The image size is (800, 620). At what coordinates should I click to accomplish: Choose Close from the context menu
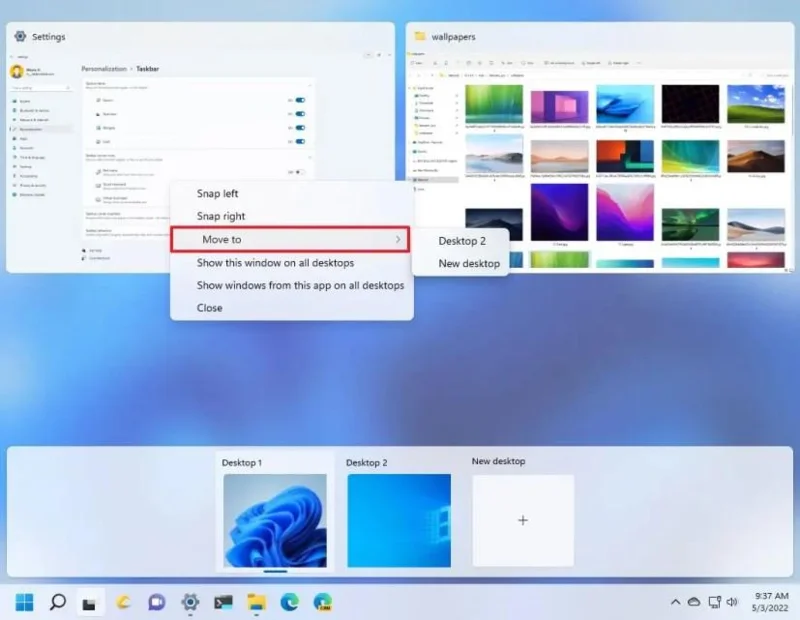tap(292, 308)
